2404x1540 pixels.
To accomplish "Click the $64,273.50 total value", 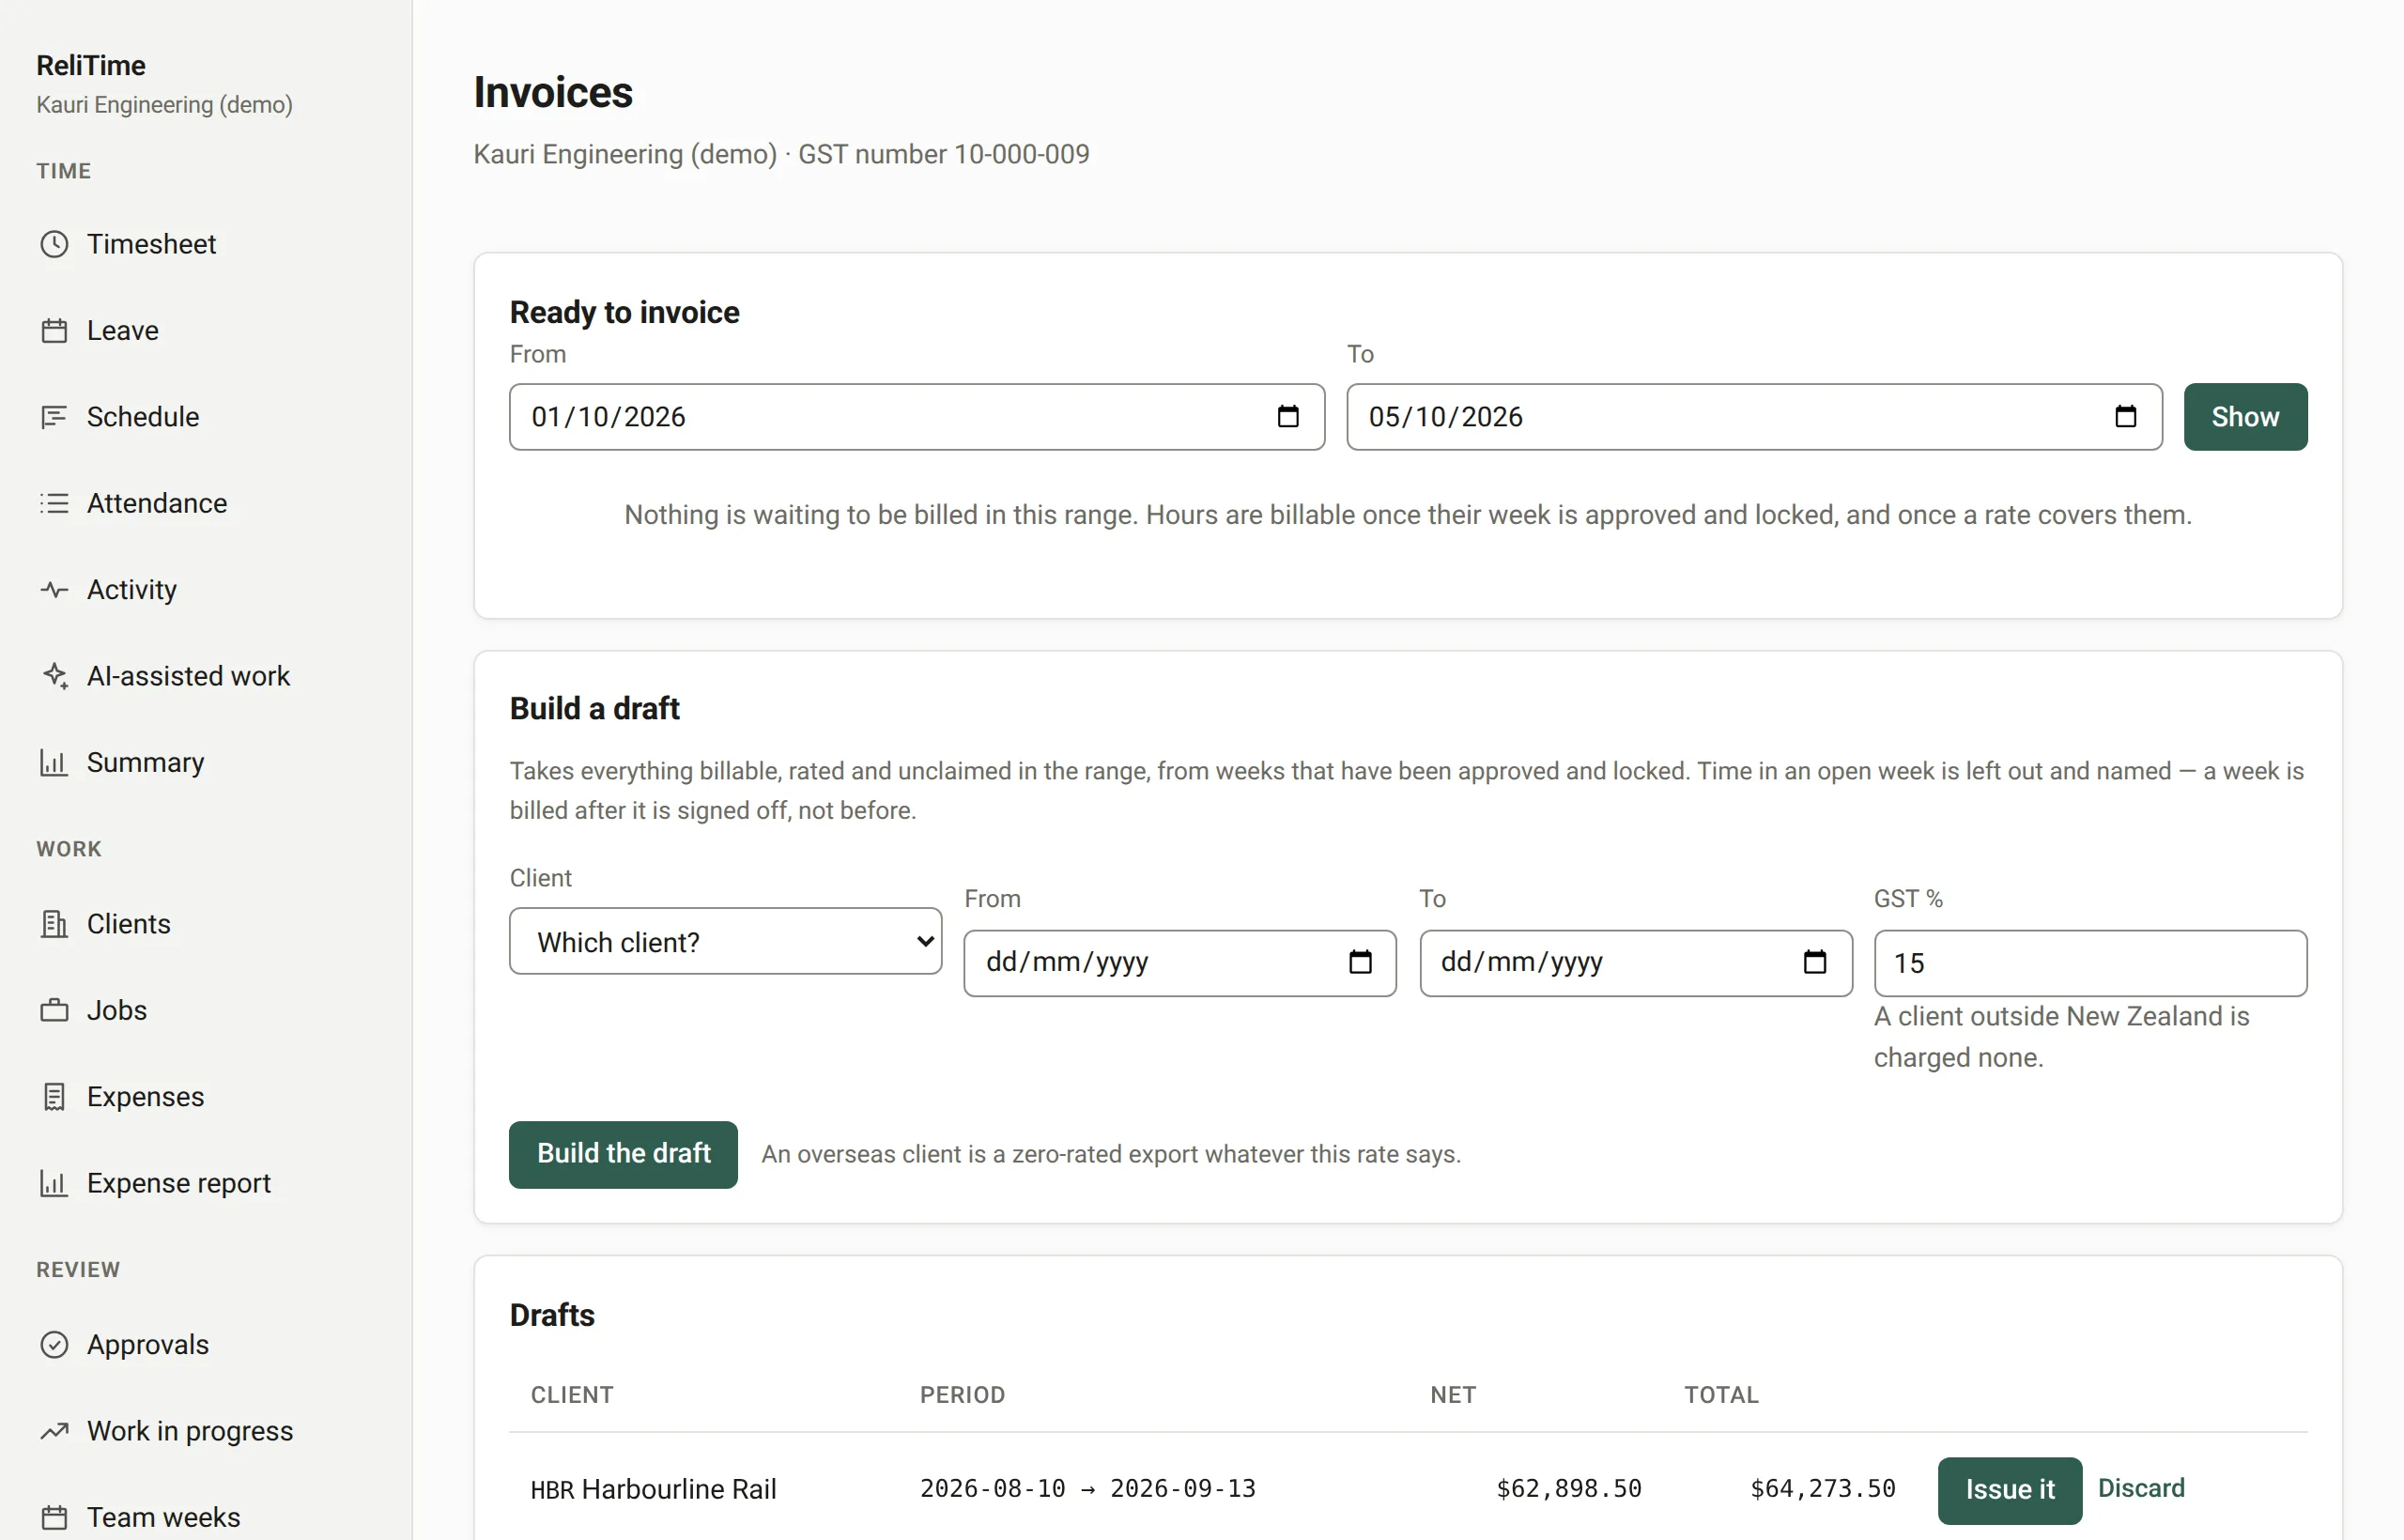I will tap(1822, 1489).
